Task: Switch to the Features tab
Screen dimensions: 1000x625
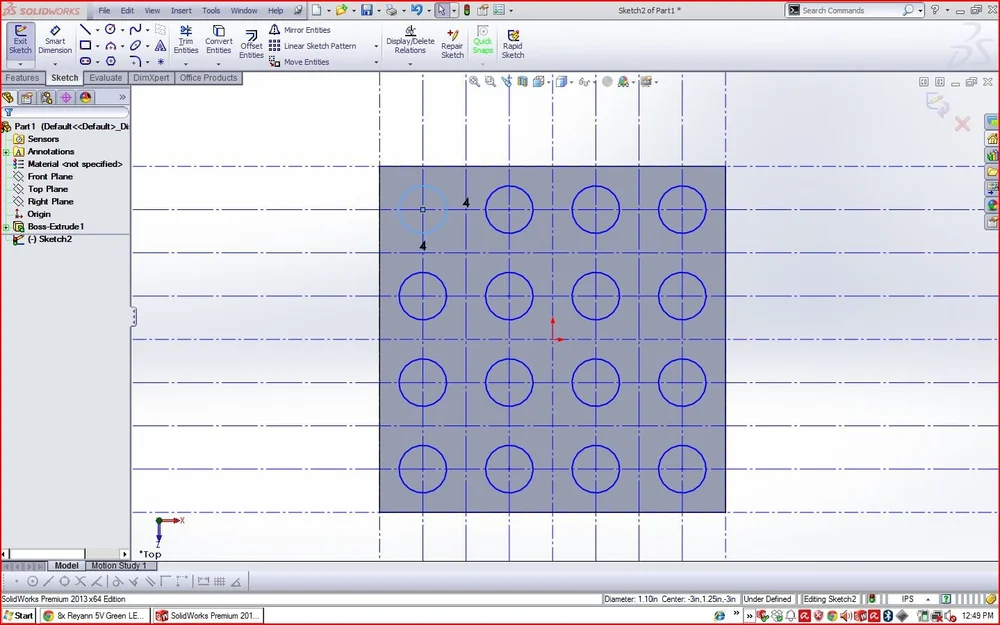Action: click(x=22, y=78)
